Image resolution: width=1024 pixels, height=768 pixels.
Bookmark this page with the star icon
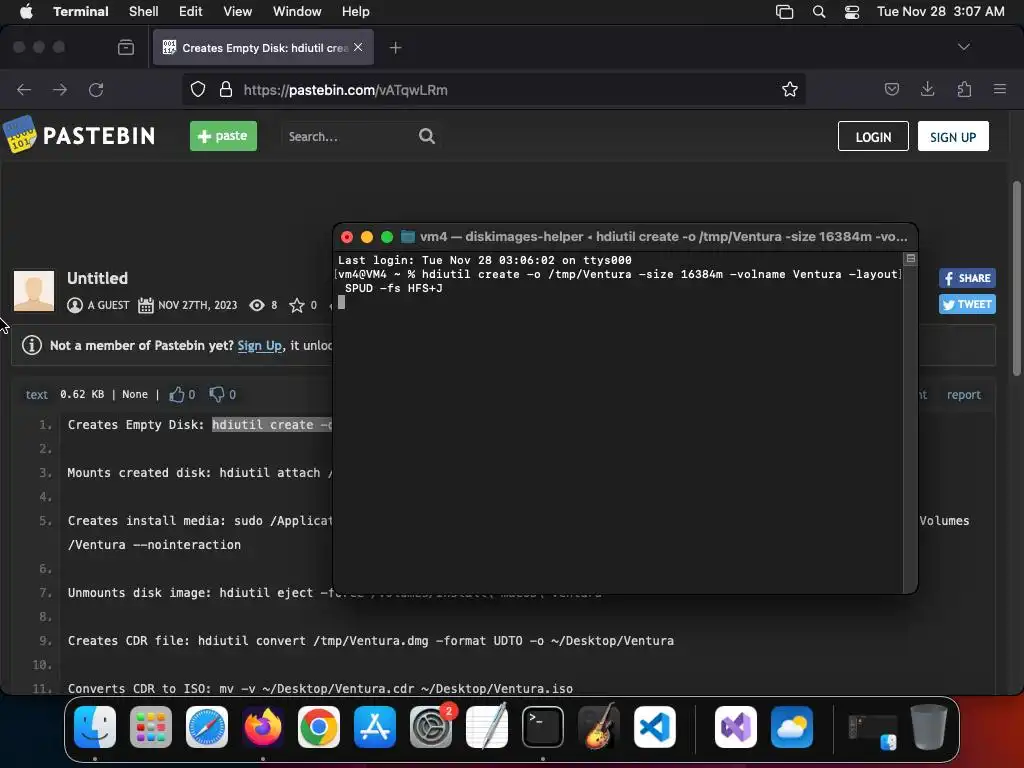click(790, 89)
